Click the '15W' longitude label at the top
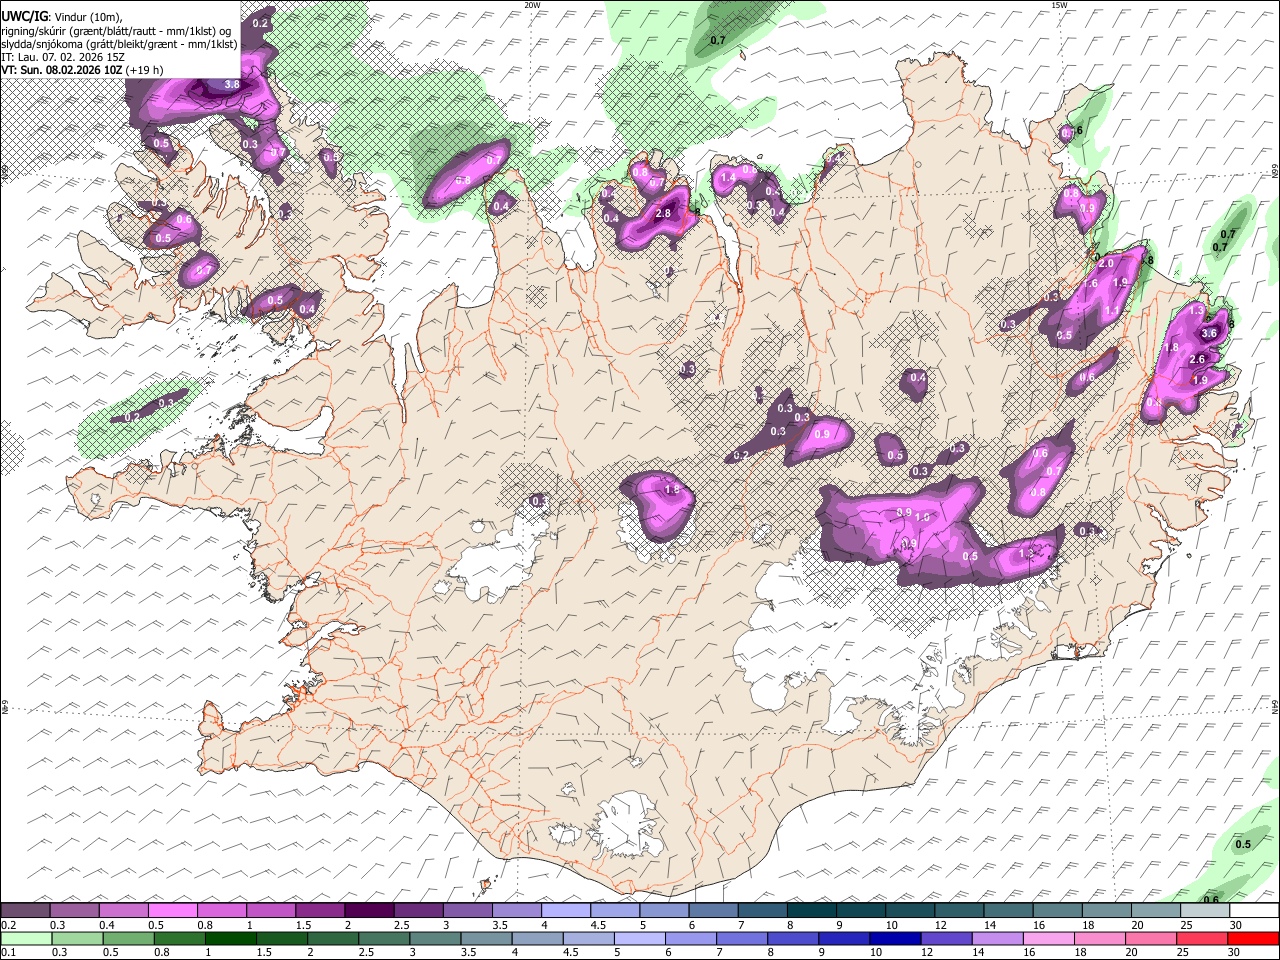 pyautogui.click(x=1059, y=5)
